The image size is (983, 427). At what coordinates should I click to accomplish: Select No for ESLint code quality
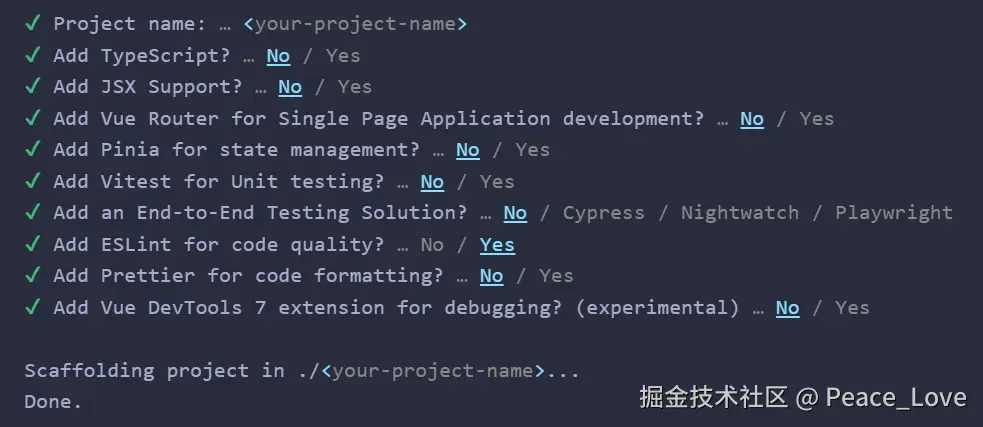(432, 244)
